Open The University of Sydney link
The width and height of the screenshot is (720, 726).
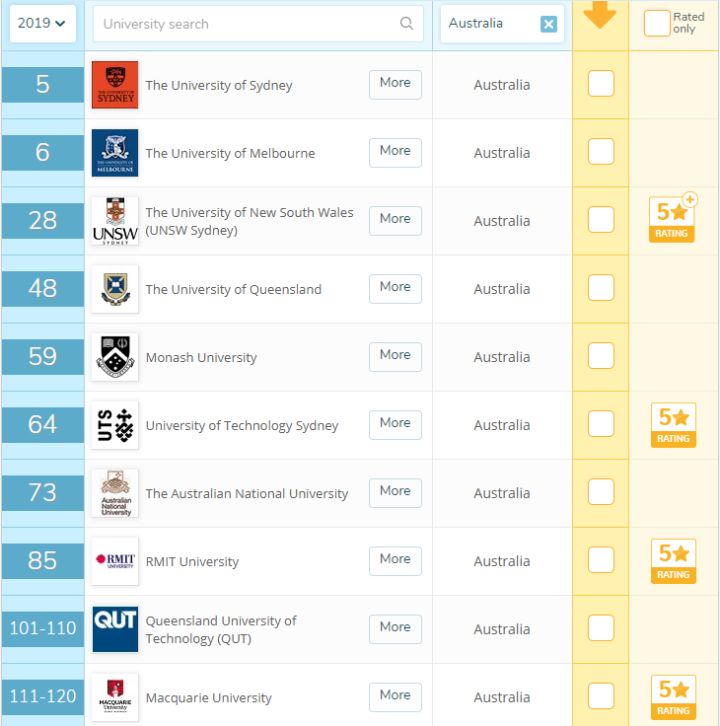[219, 85]
